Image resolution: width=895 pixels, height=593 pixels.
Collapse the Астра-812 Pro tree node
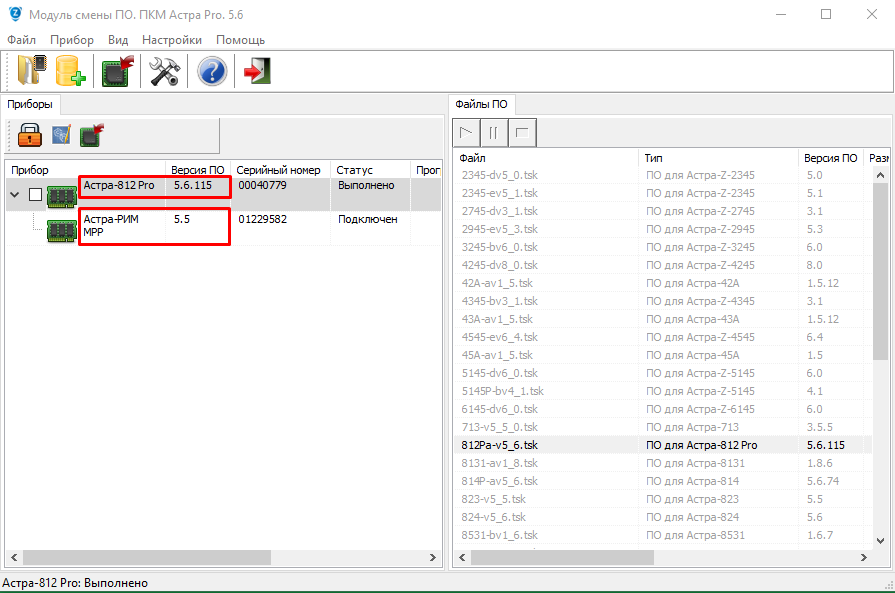click(15, 195)
